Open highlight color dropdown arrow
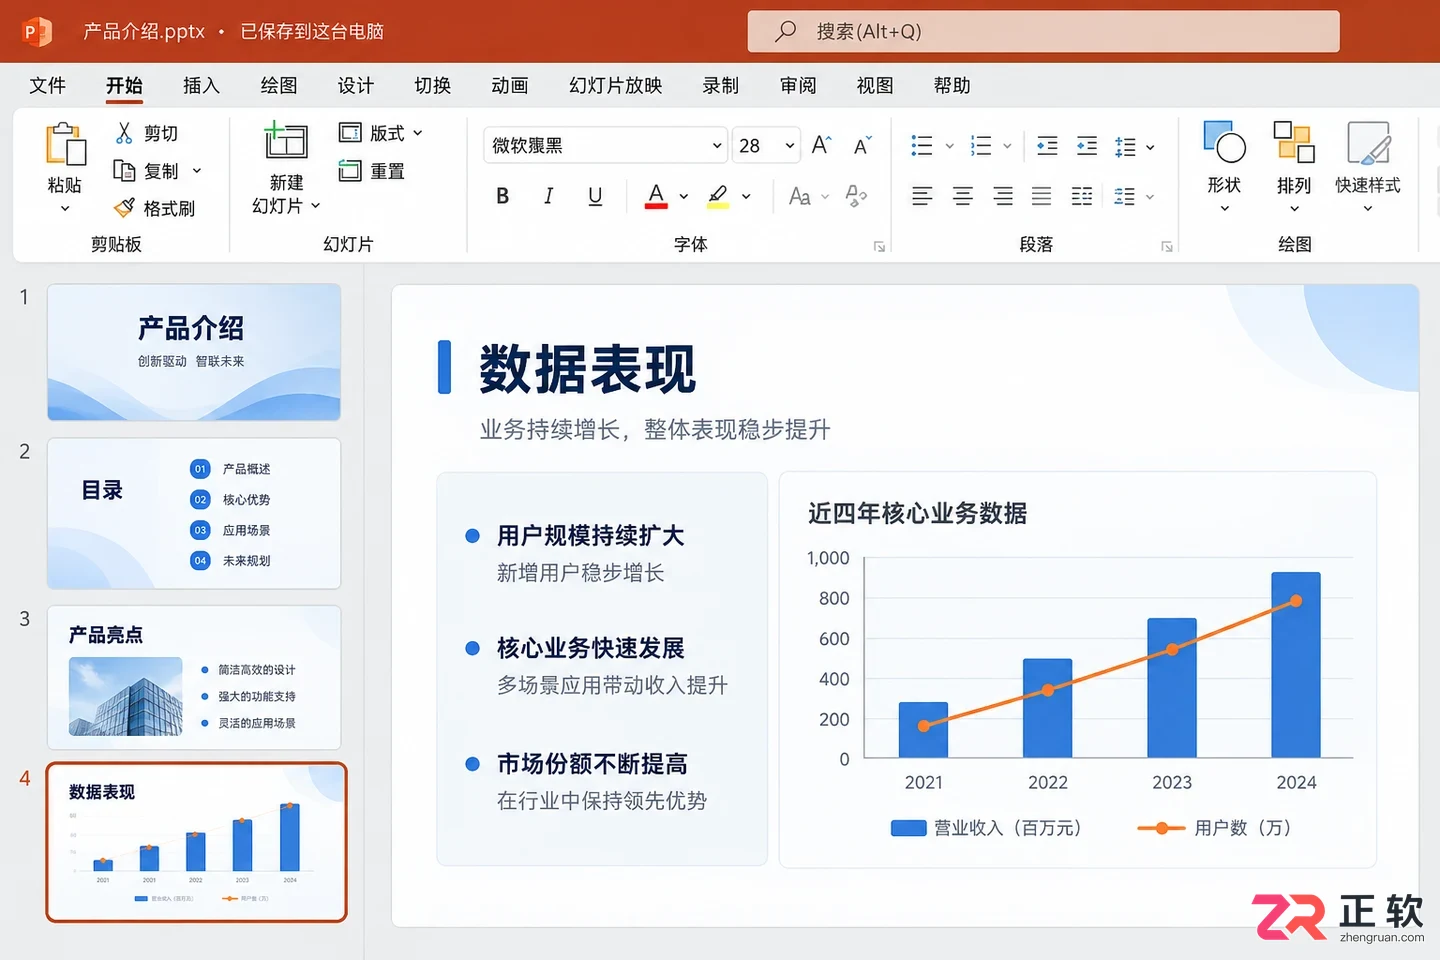 [746, 197]
